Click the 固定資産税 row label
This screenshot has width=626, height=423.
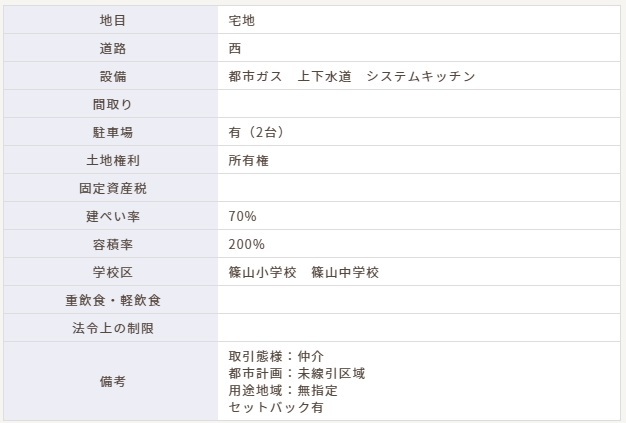pyautogui.click(x=113, y=188)
